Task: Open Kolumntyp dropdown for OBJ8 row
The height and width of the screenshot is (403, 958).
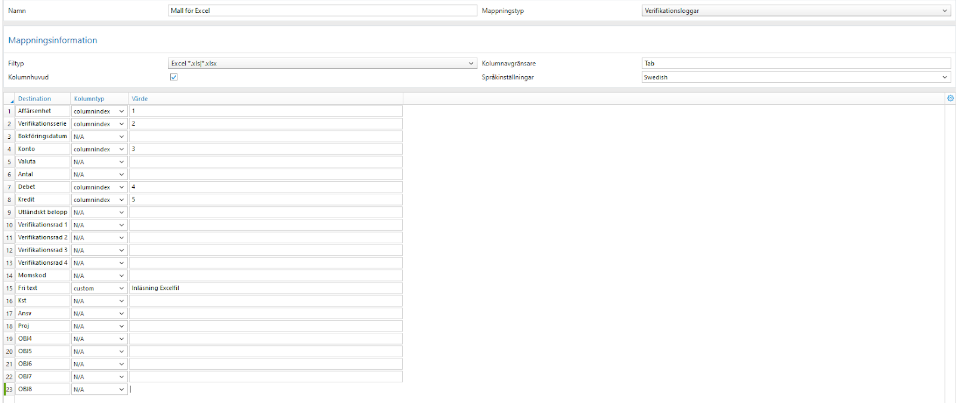Action: [x=99, y=389]
